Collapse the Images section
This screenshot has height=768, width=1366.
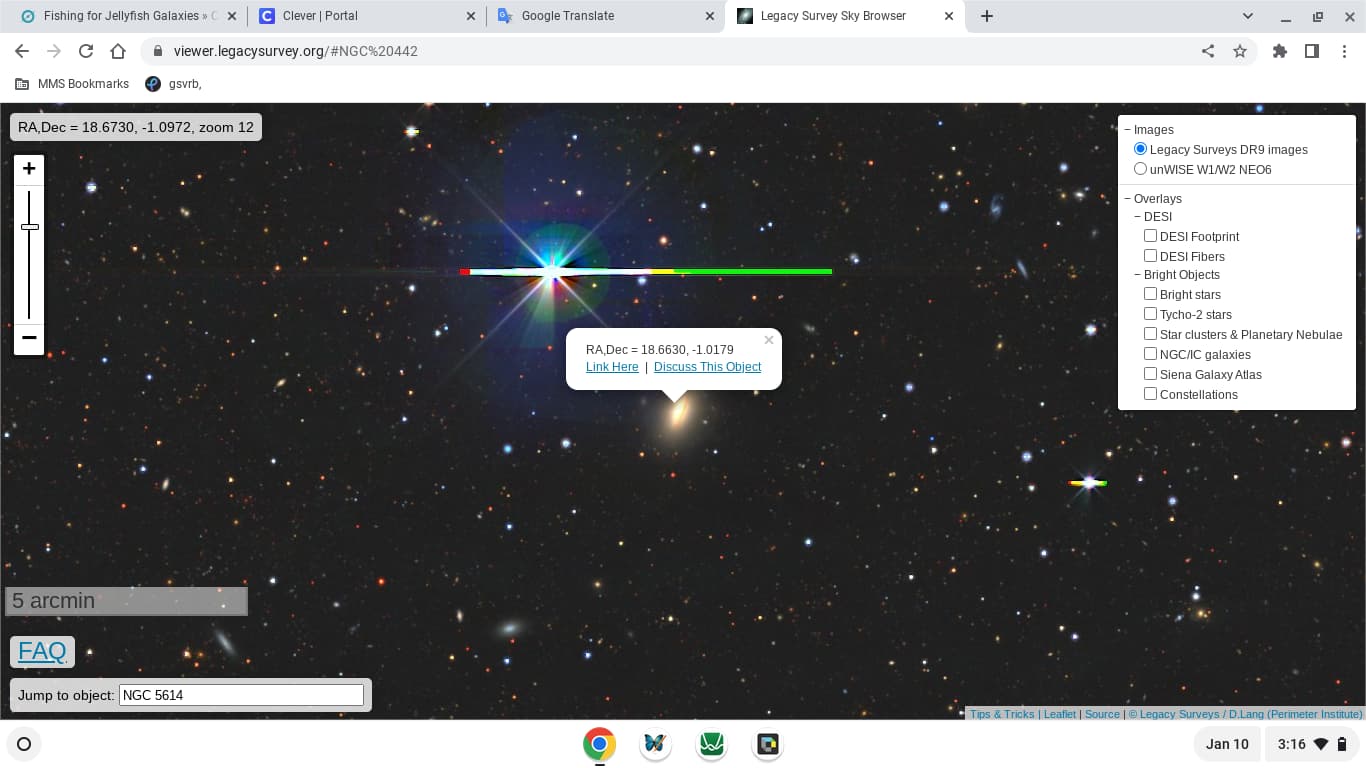click(x=1128, y=130)
